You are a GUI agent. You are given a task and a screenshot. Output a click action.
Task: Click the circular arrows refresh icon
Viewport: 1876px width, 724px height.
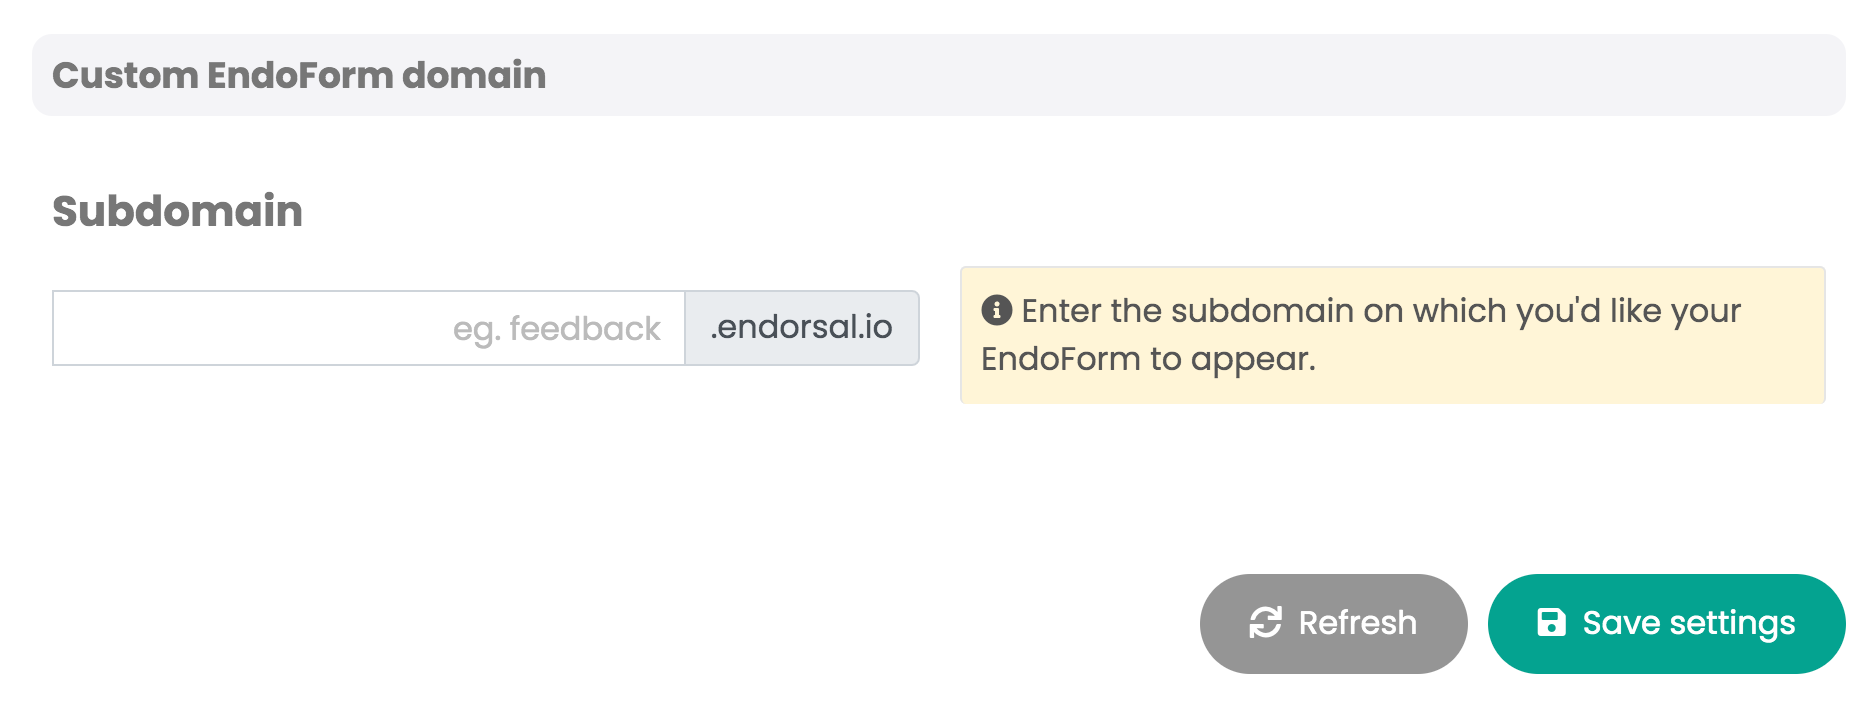1265,623
